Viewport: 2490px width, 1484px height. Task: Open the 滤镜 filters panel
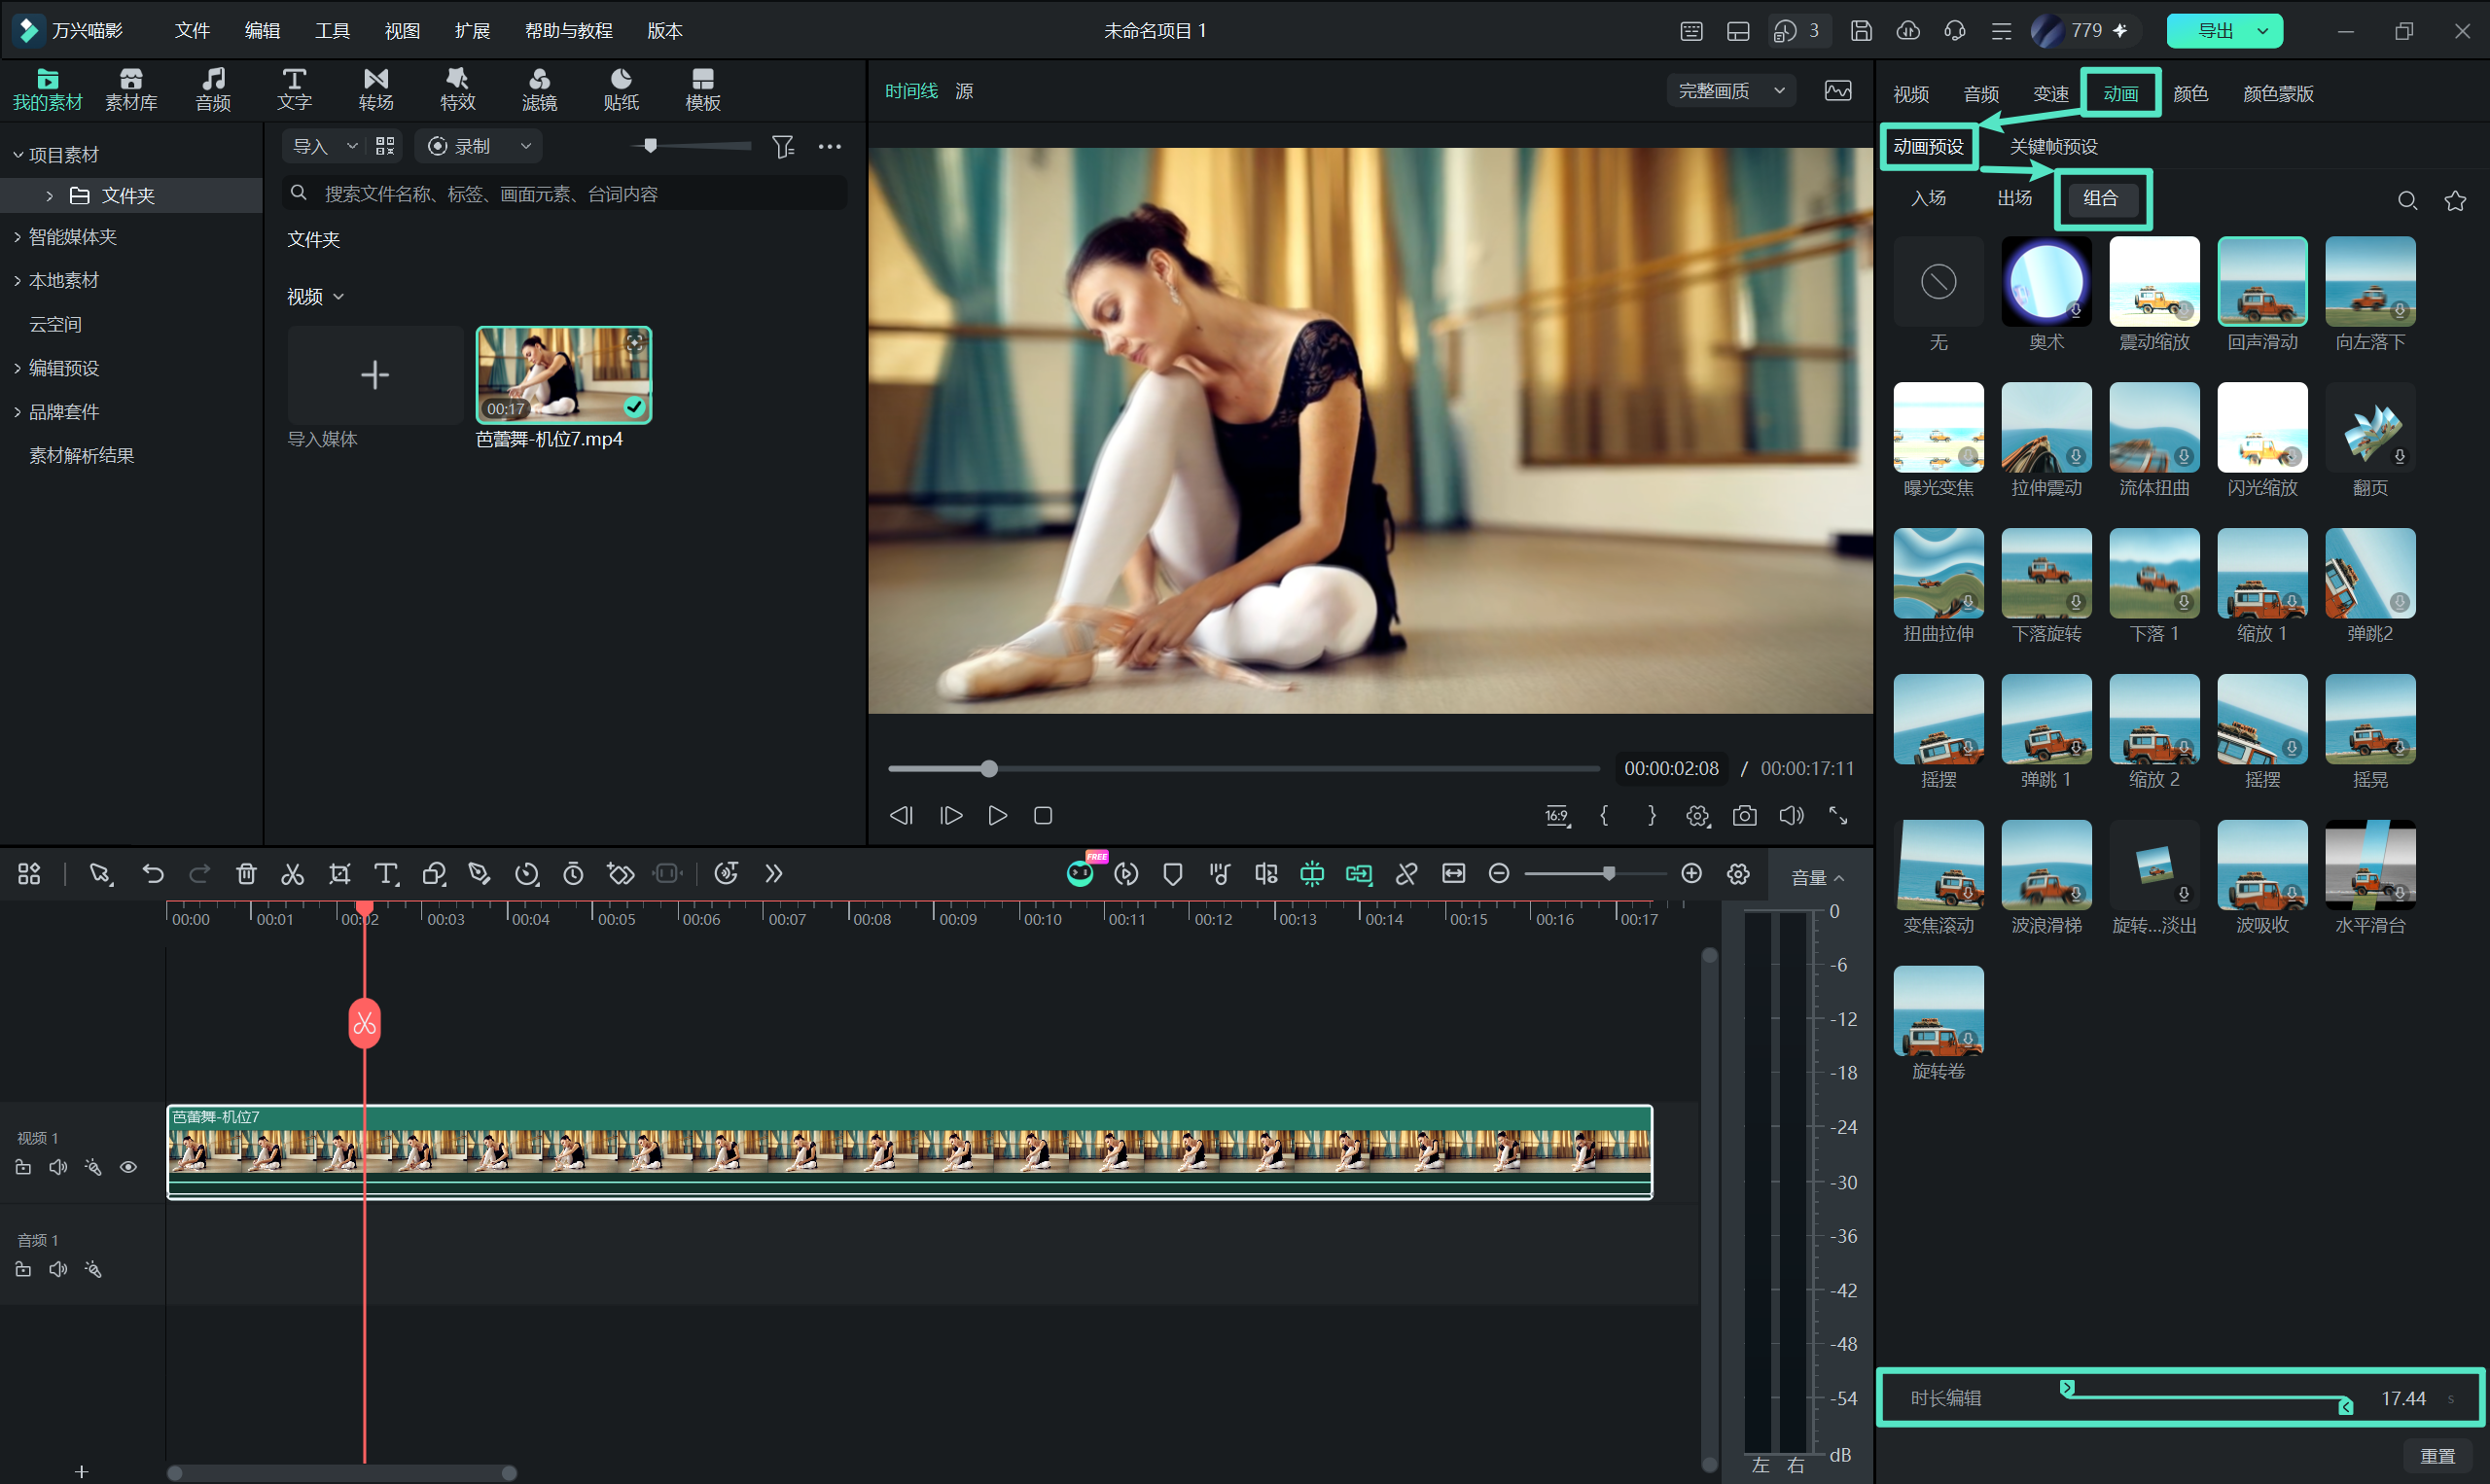[539, 90]
